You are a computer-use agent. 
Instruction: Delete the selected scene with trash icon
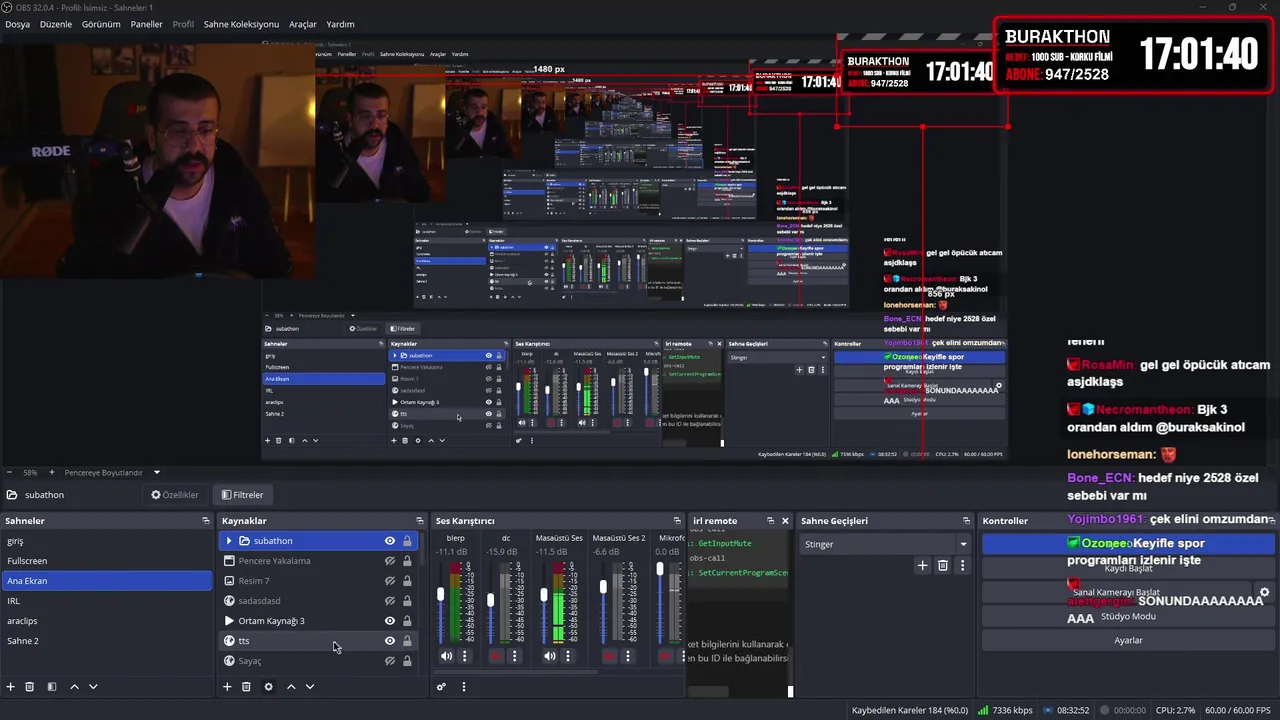click(x=30, y=687)
